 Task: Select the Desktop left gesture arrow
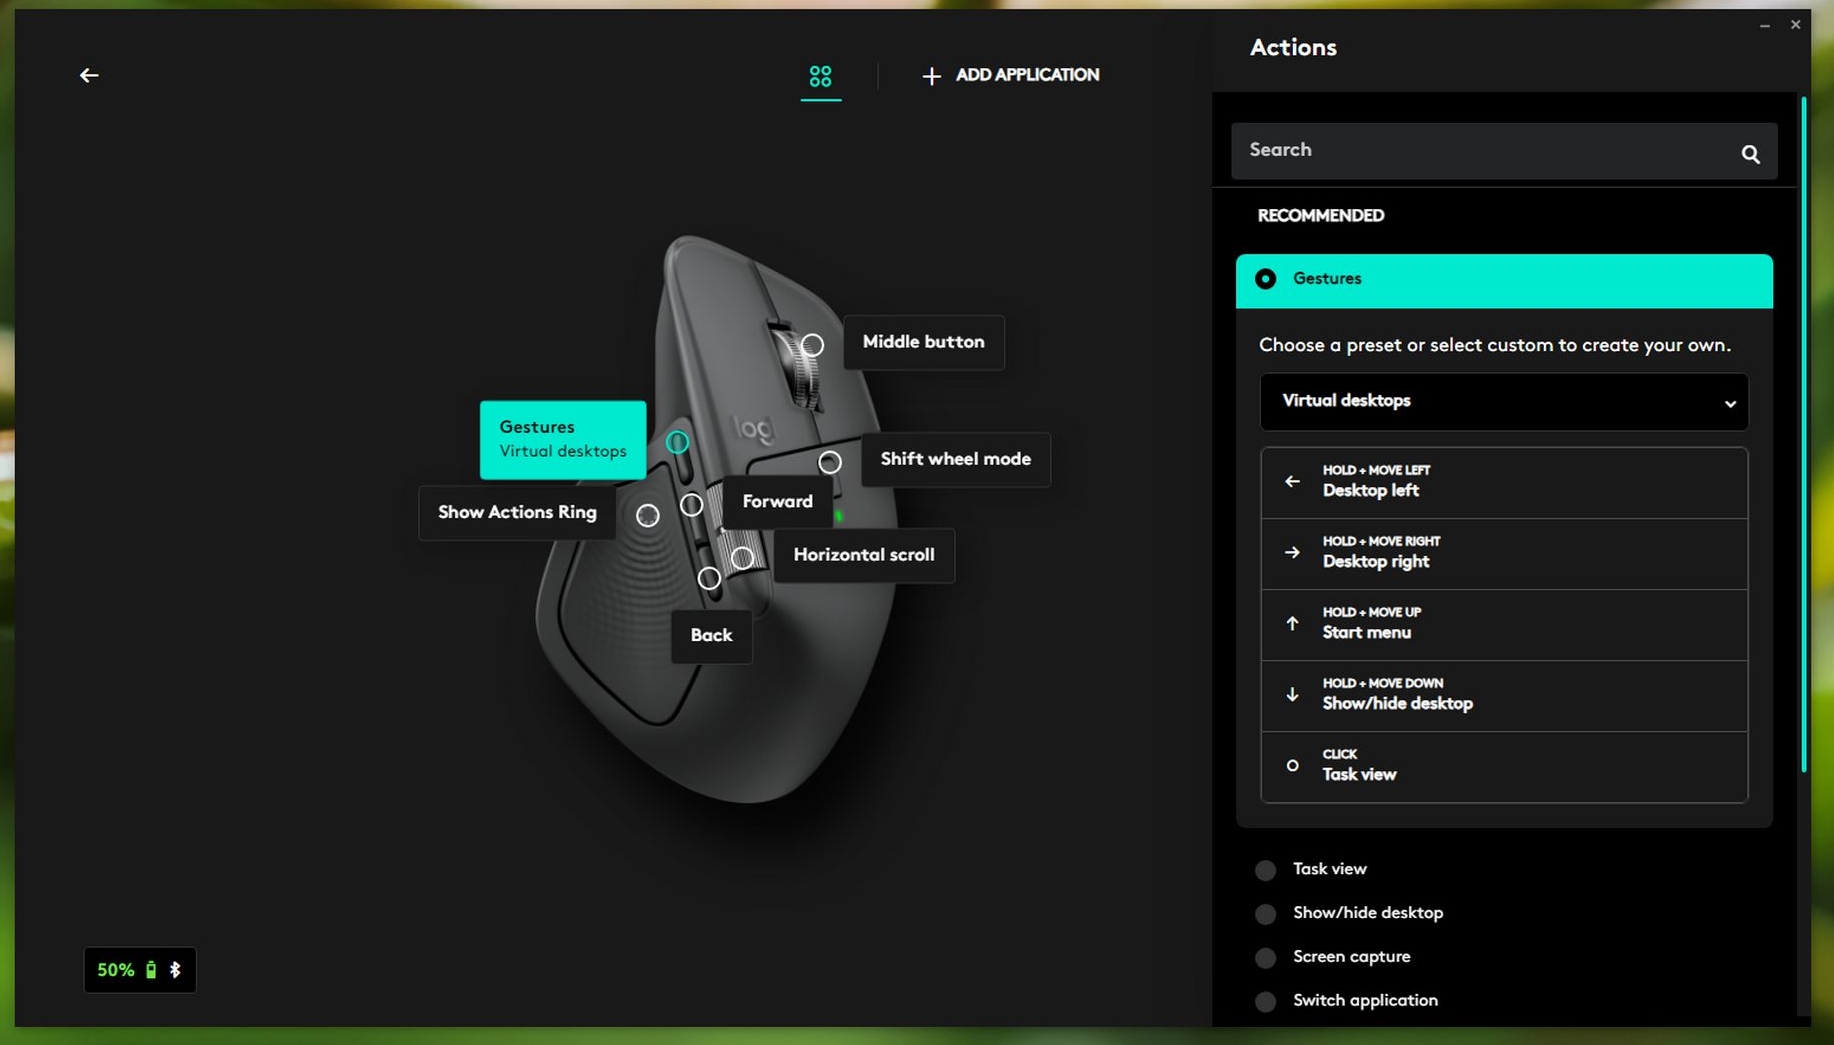coord(1292,481)
